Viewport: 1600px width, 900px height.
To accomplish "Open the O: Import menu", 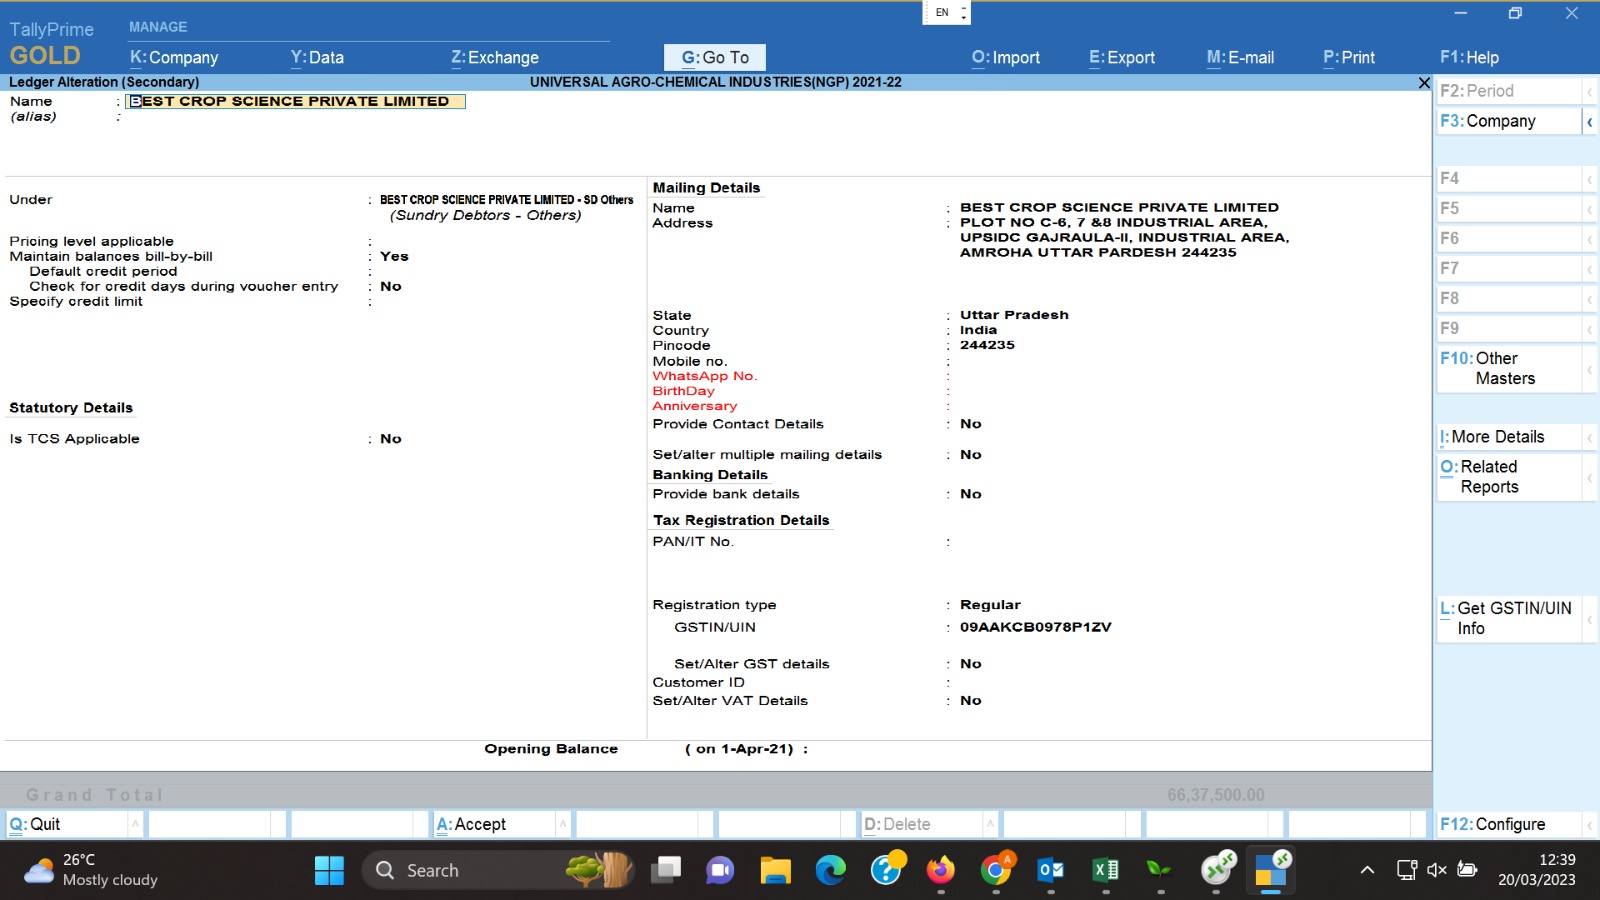I will (x=1006, y=58).
